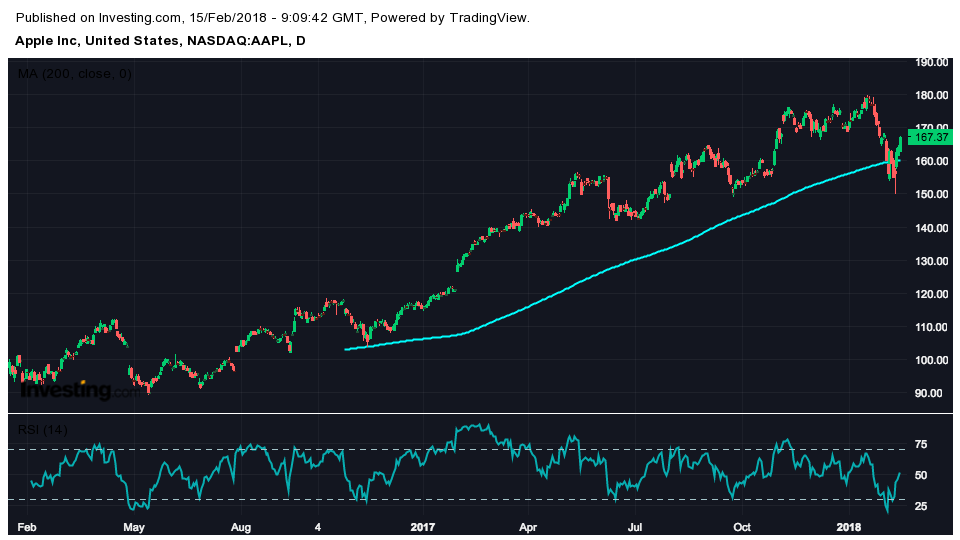Click the 2018 date axis label

point(849,527)
